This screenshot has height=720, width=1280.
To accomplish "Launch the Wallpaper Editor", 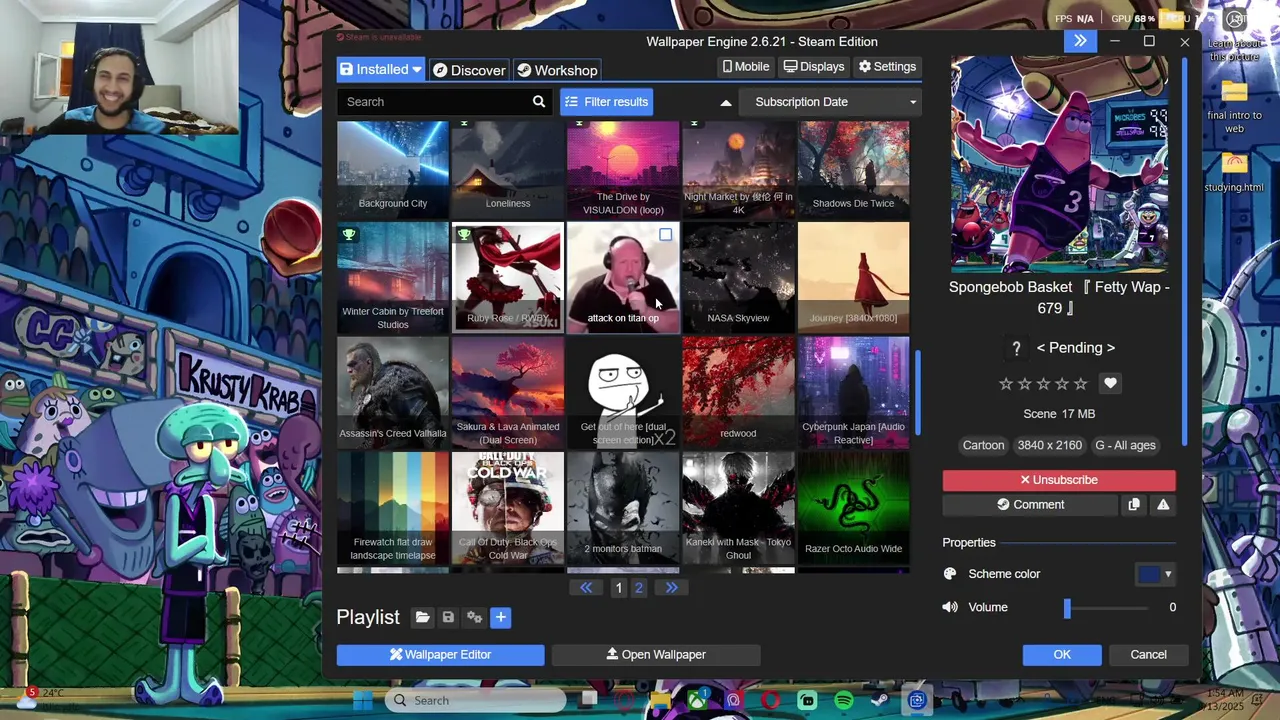I will [440, 655].
